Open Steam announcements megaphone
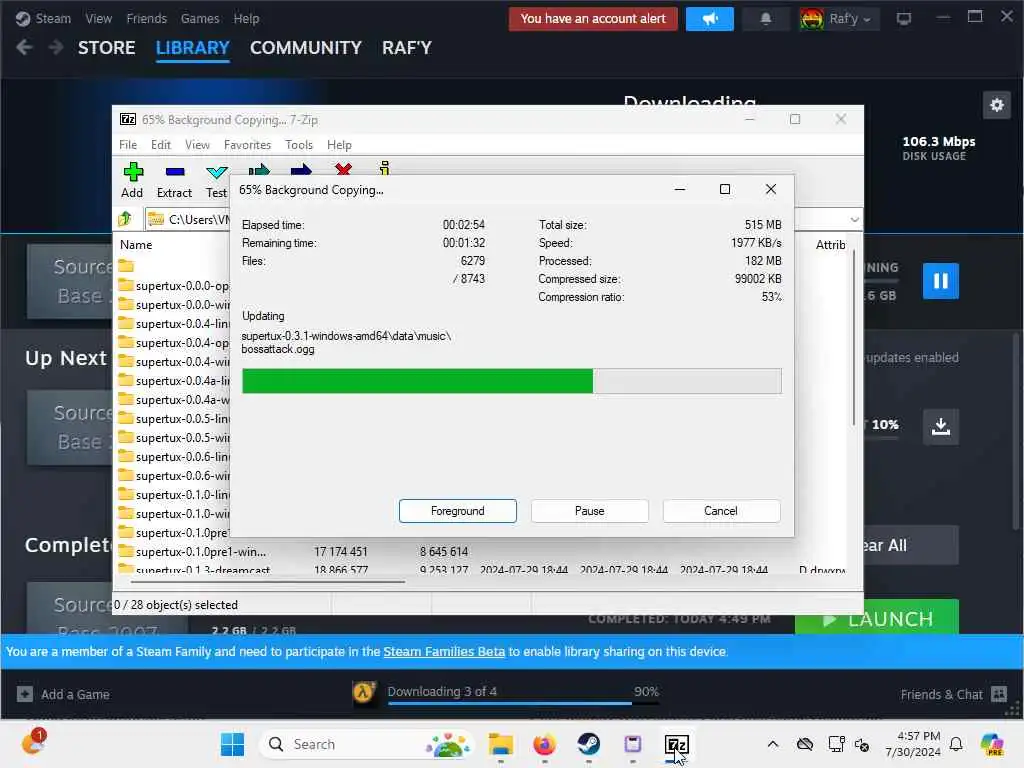Screen dimensions: 1024x768 [x=710, y=19]
